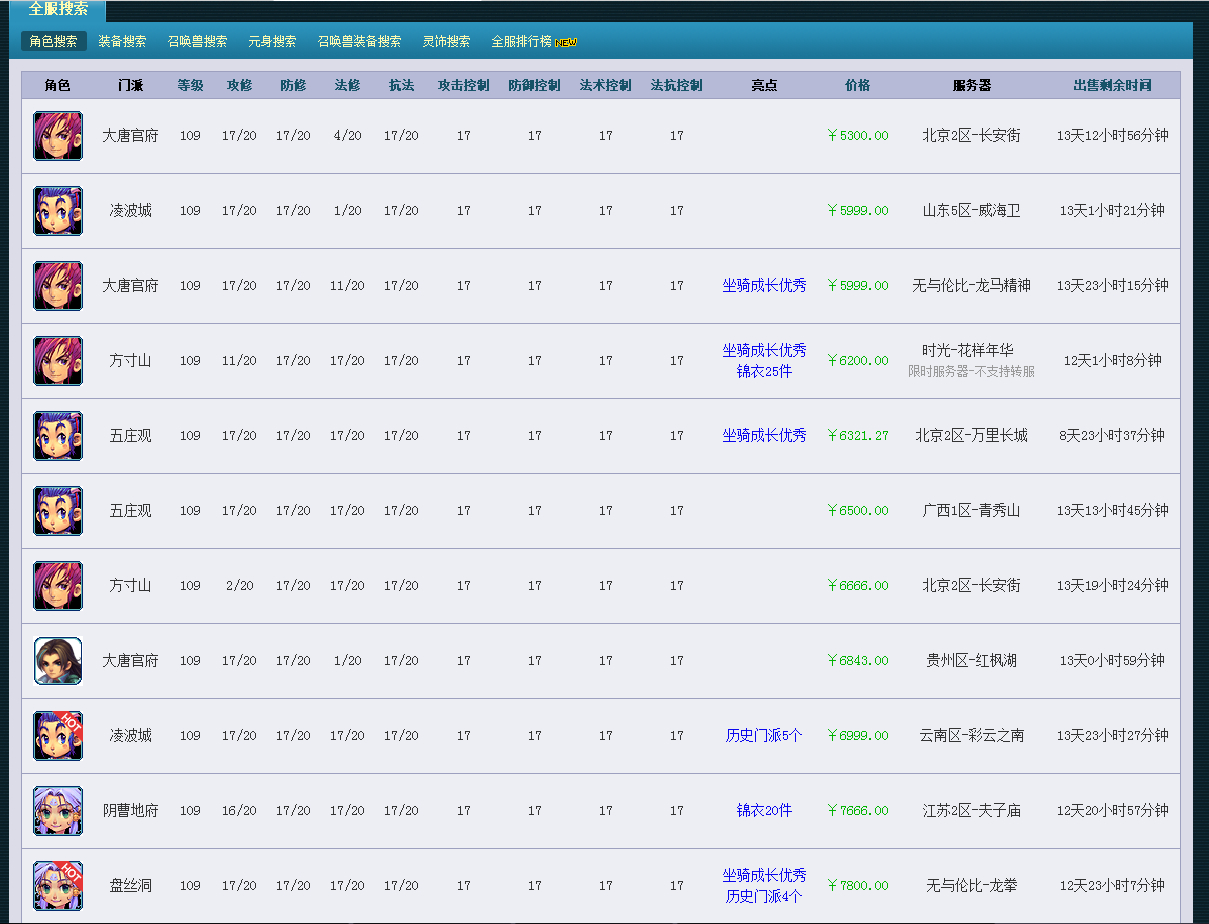Open the avatar of the ¥6200.00 方寸山 listing

point(58,361)
